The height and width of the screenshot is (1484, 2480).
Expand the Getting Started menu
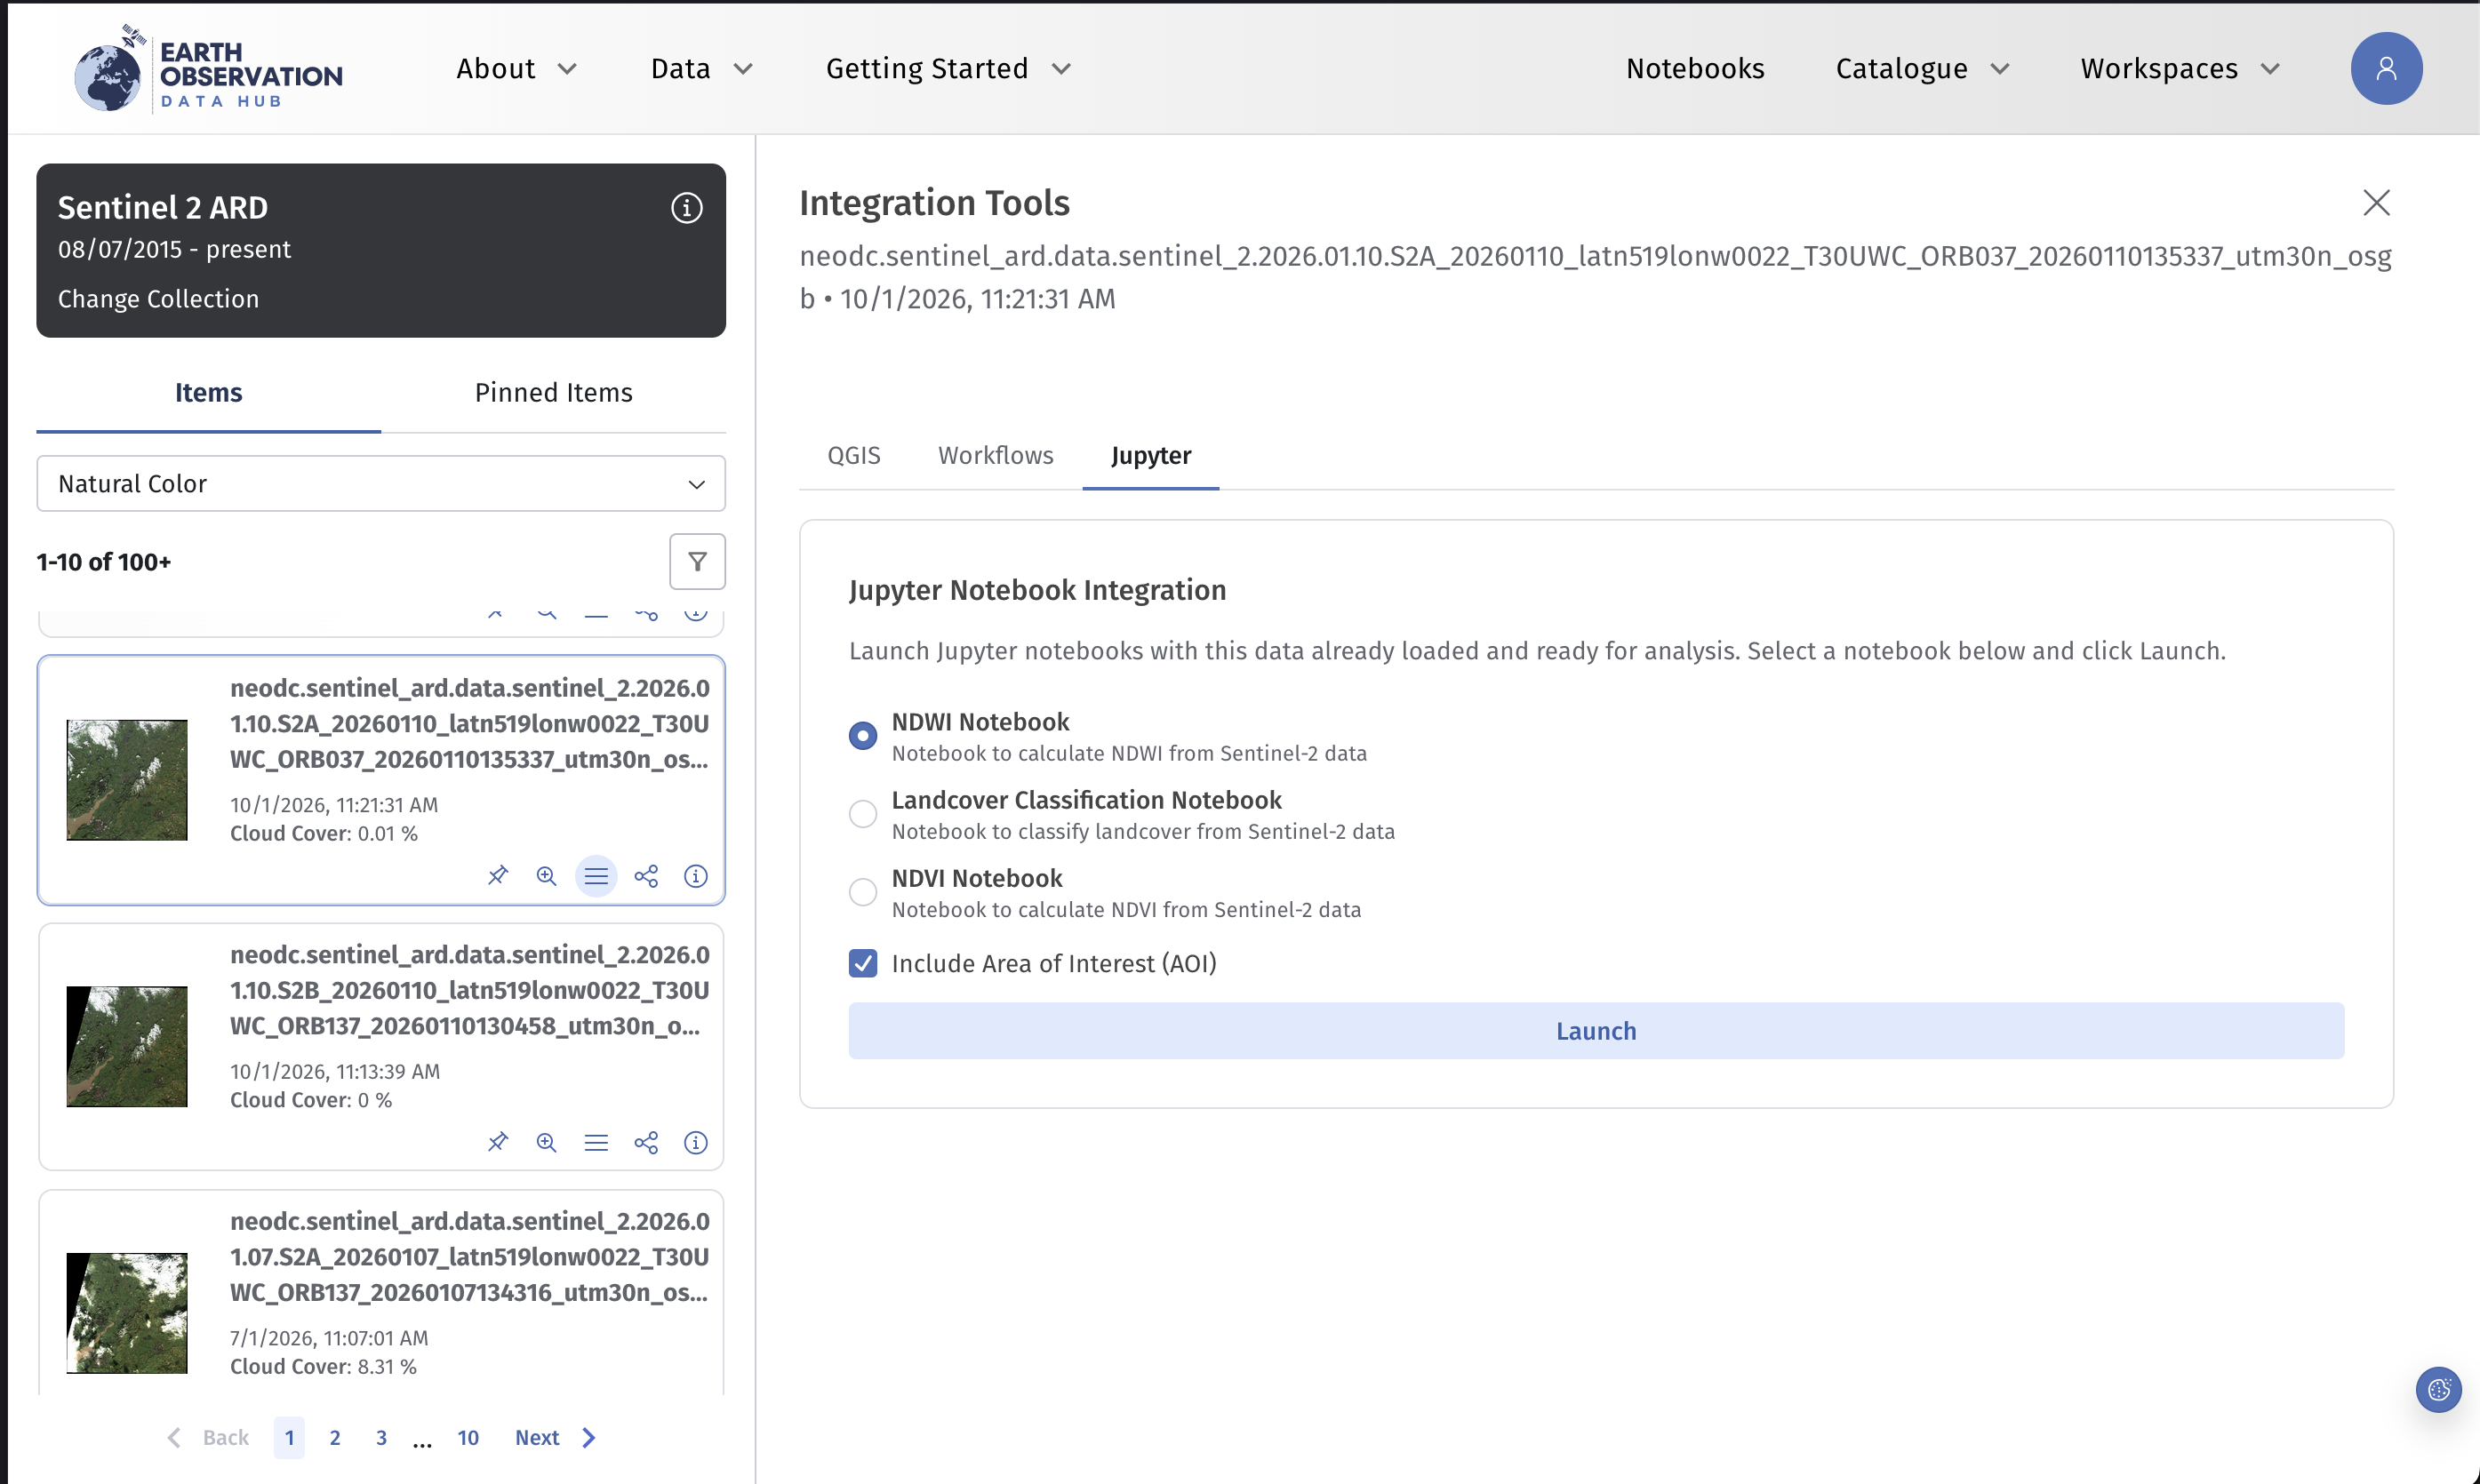pos(948,68)
